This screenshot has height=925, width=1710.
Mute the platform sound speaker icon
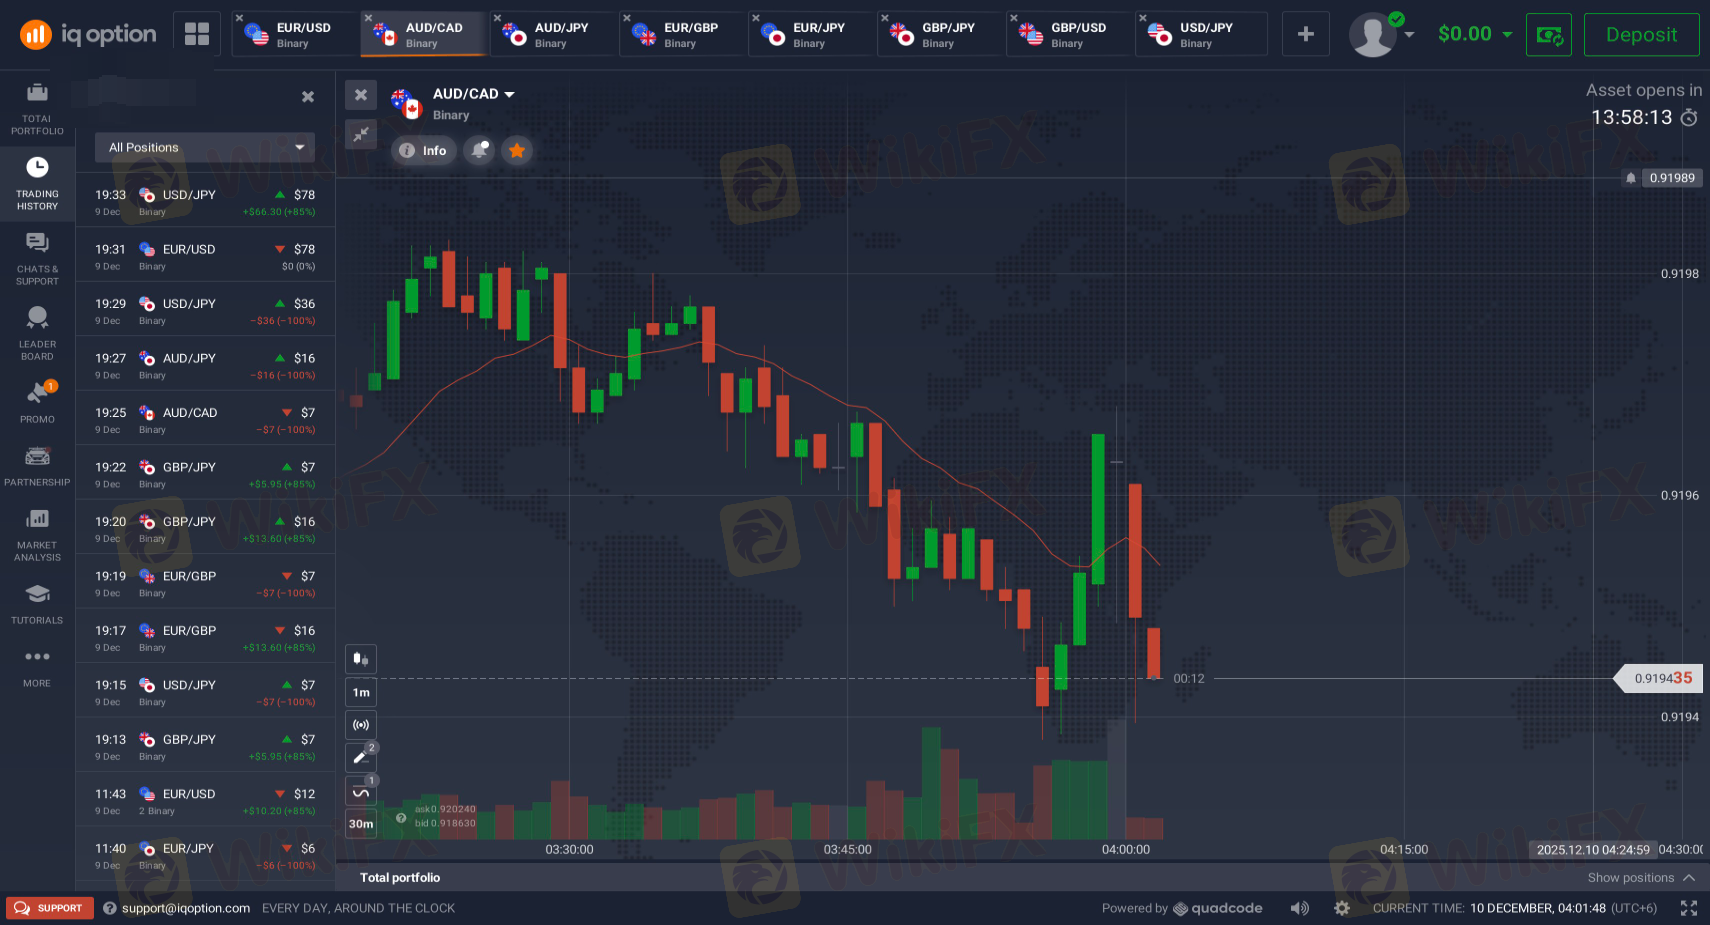[x=1299, y=908]
